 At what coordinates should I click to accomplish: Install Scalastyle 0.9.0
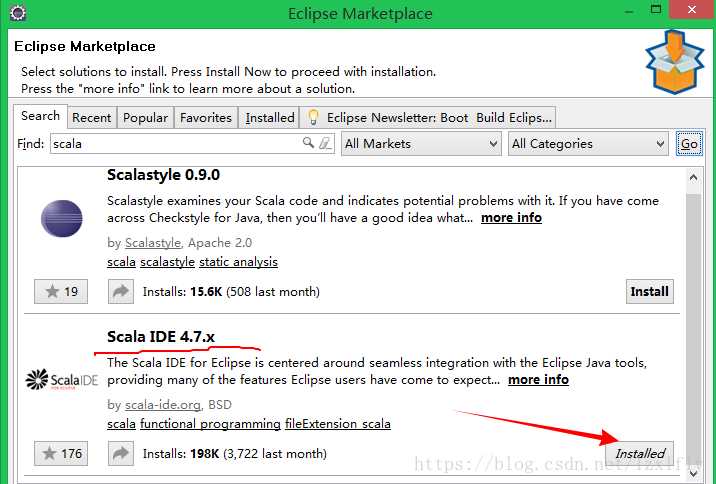coord(649,291)
